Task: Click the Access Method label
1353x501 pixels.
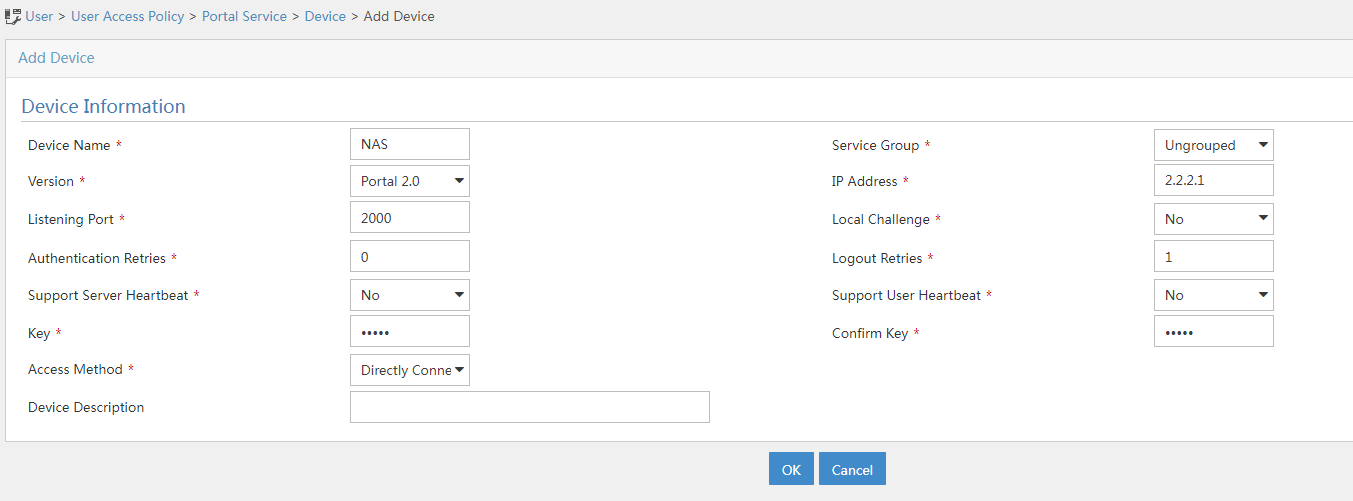Action: [75, 369]
